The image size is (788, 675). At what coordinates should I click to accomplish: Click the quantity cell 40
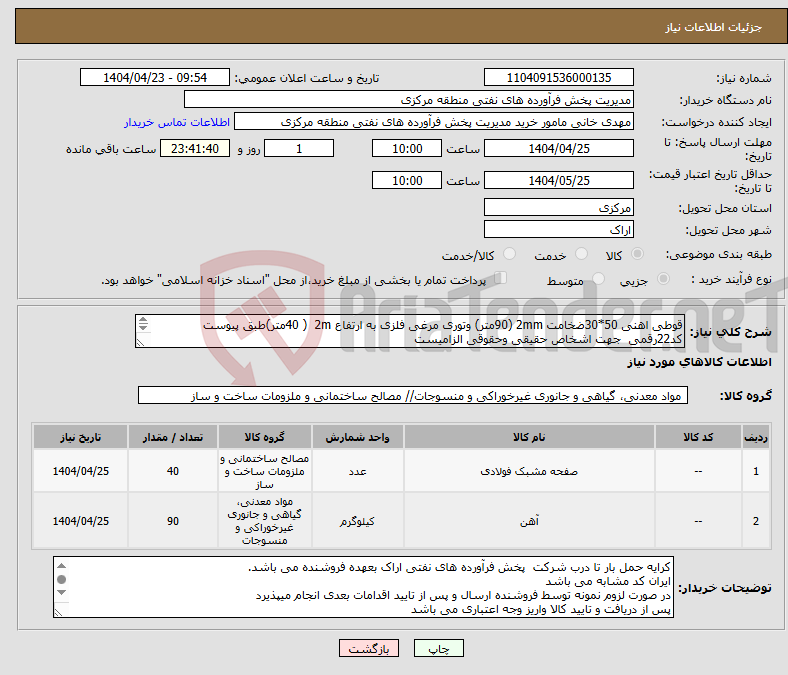(173, 471)
